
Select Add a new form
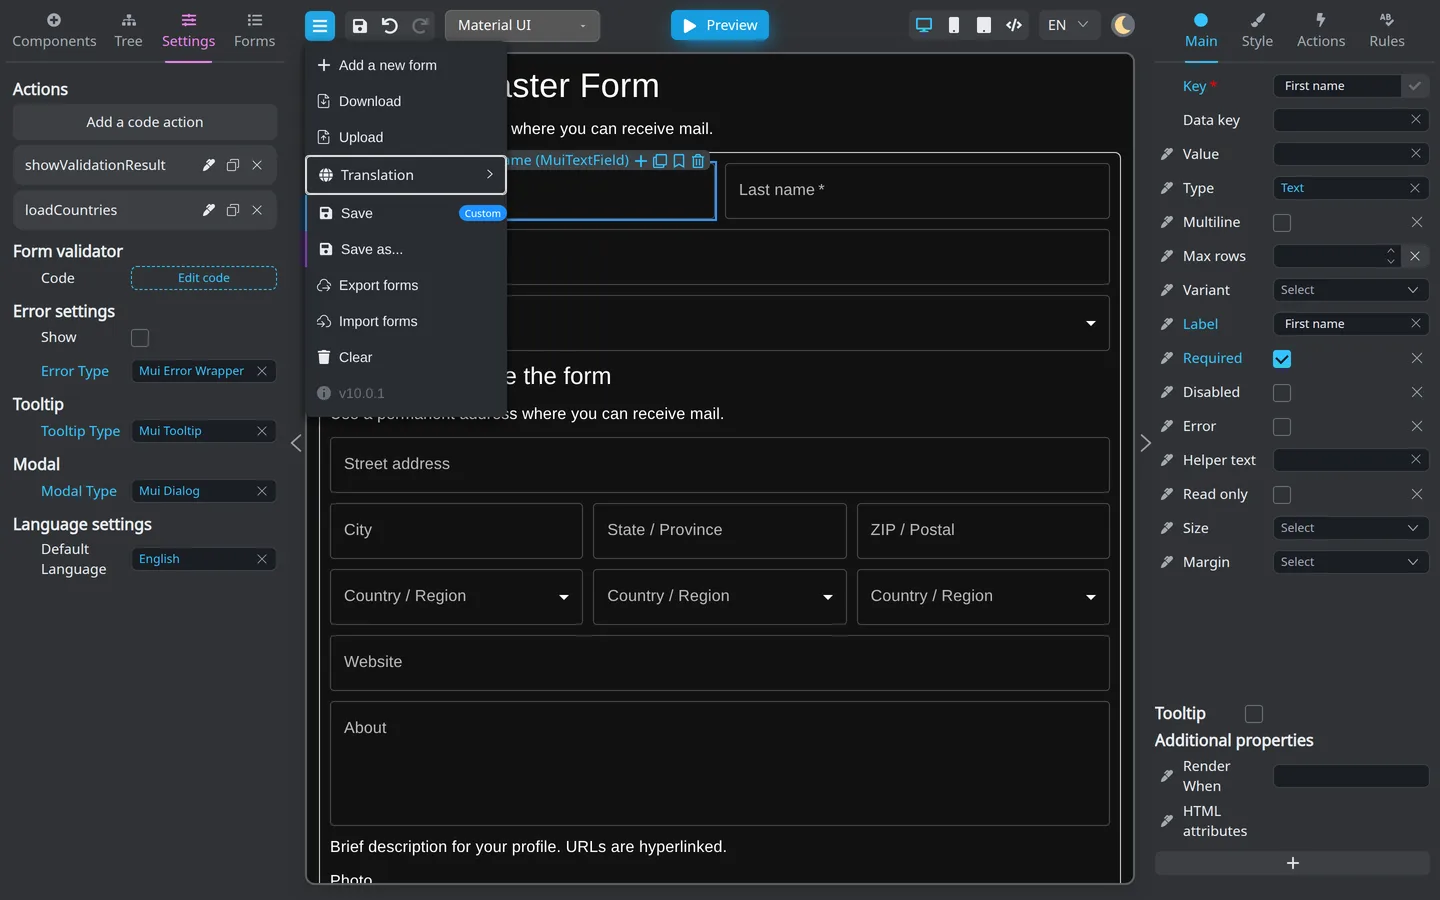point(406,65)
